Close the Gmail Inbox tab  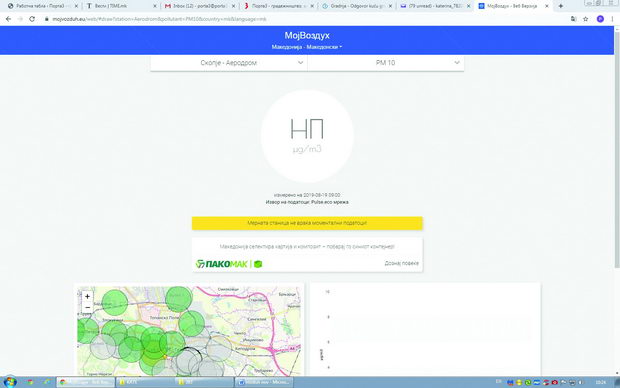(234, 6)
